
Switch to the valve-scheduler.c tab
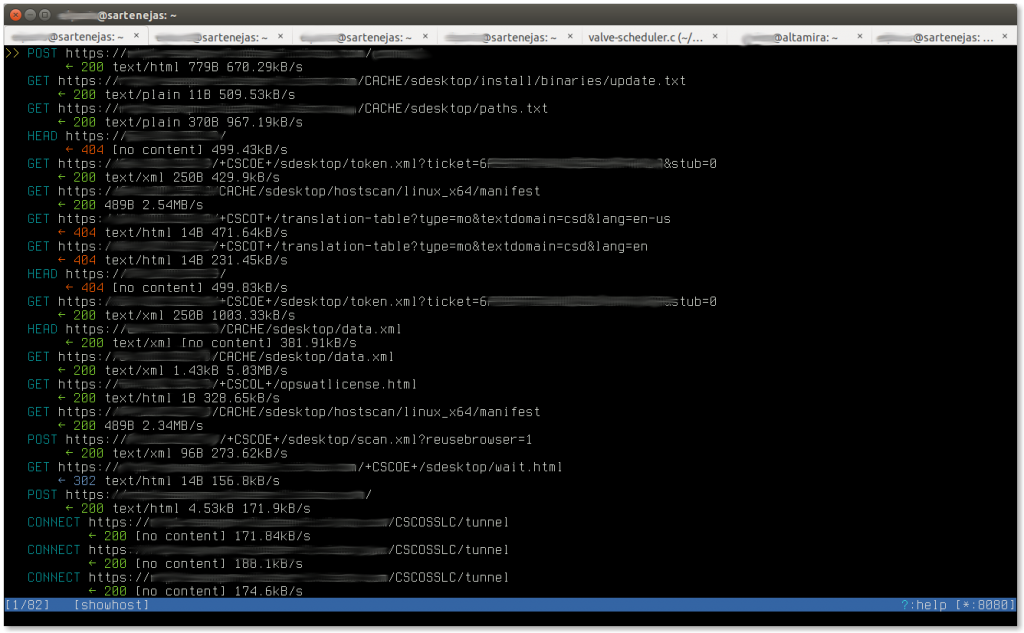tap(645, 37)
